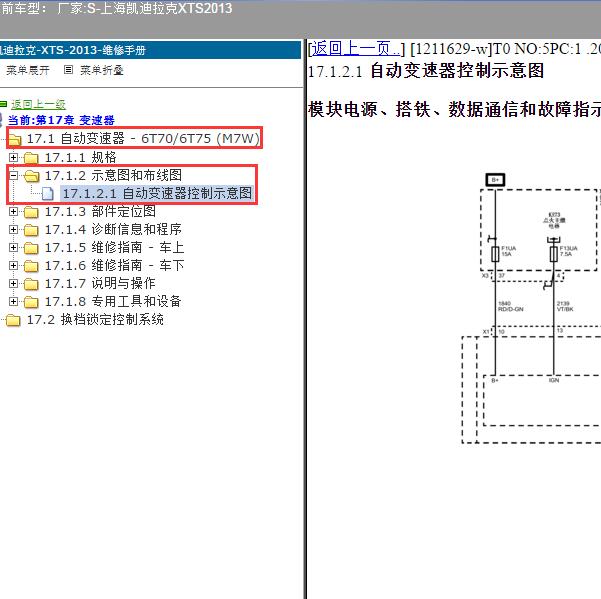This screenshot has width=601, height=599.
Task: Click the 返回上一页 link
Action: click(355, 49)
